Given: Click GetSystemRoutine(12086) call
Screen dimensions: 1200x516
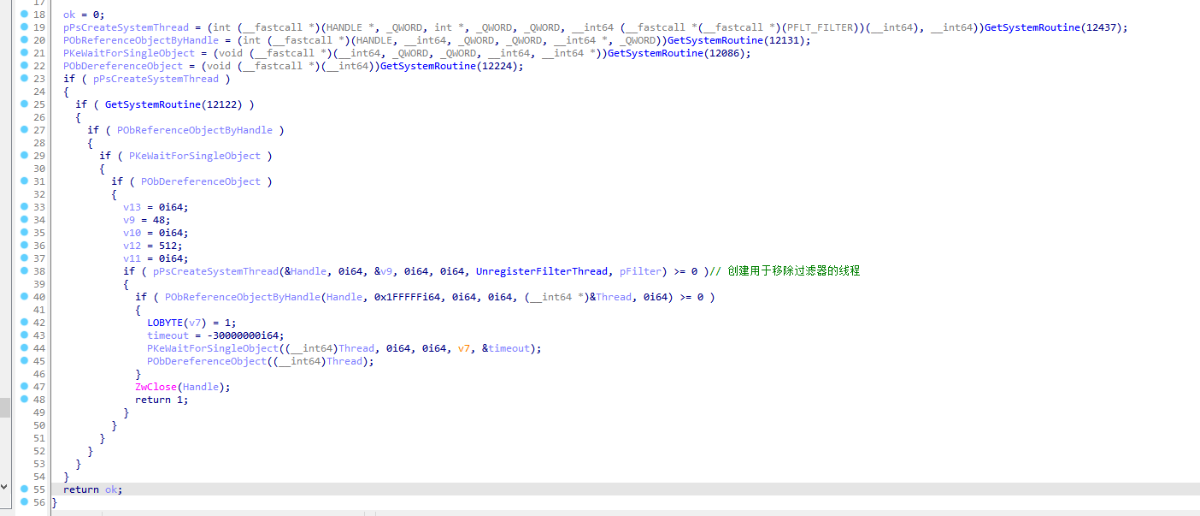Looking at the screenshot, I should [678, 53].
